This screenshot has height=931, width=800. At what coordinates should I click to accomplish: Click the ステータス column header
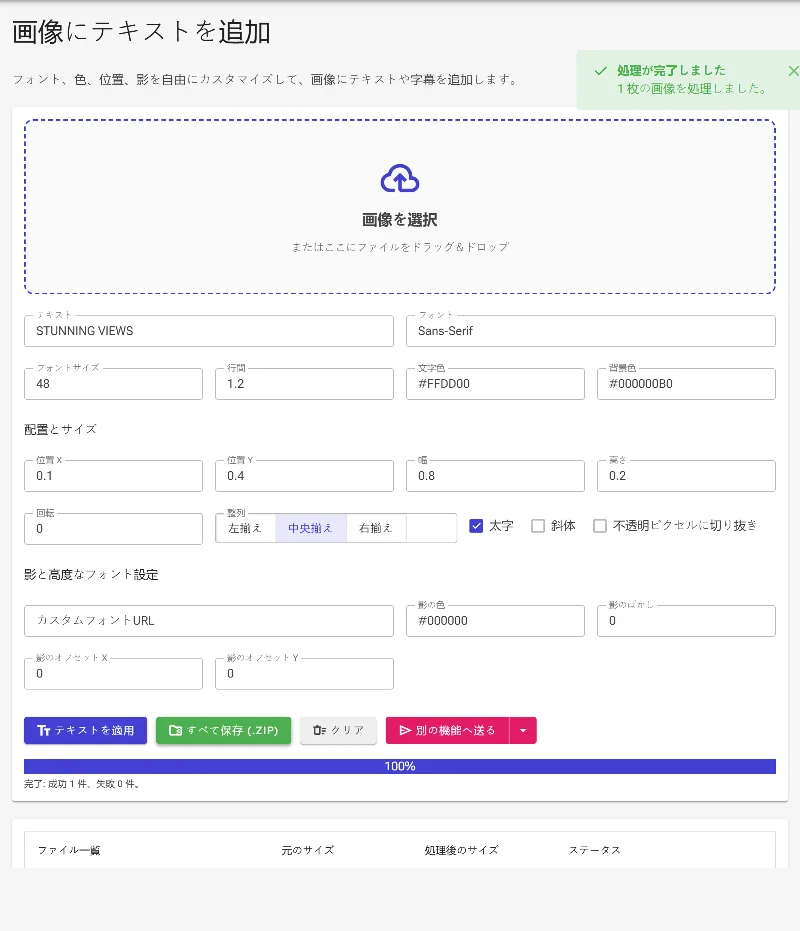pyautogui.click(x=595, y=850)
